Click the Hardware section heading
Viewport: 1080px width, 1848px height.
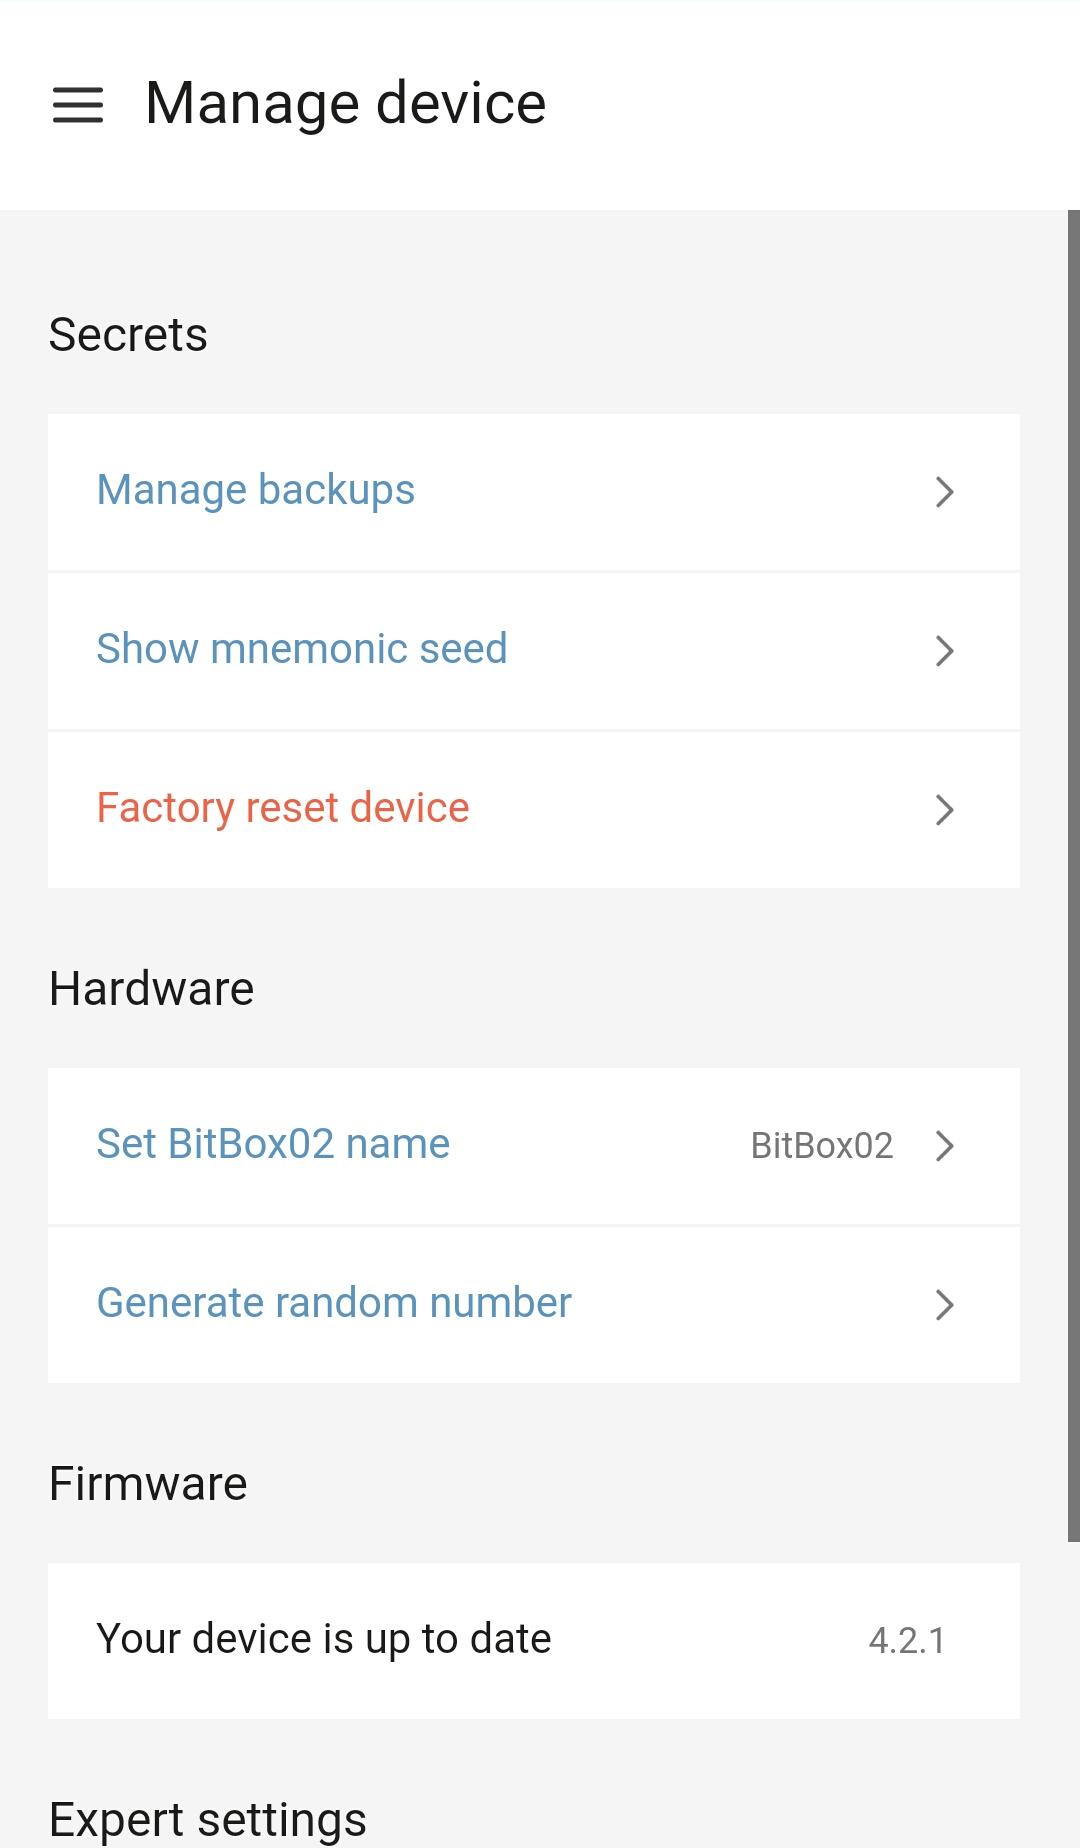click(152, 988)
